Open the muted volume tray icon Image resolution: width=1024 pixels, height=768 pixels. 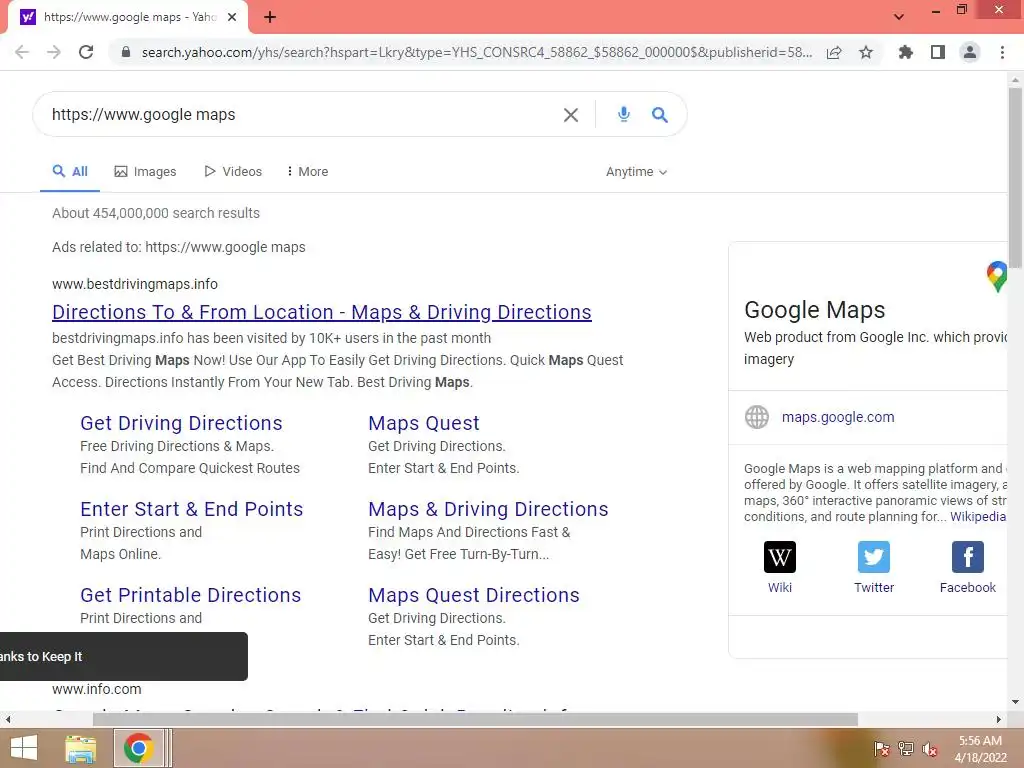(930, 749)
